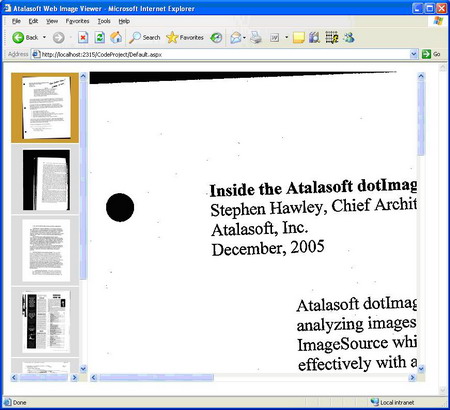The height and width of the screenshot is (410, 450).
Task: Open the View menu
Action: 52,21
